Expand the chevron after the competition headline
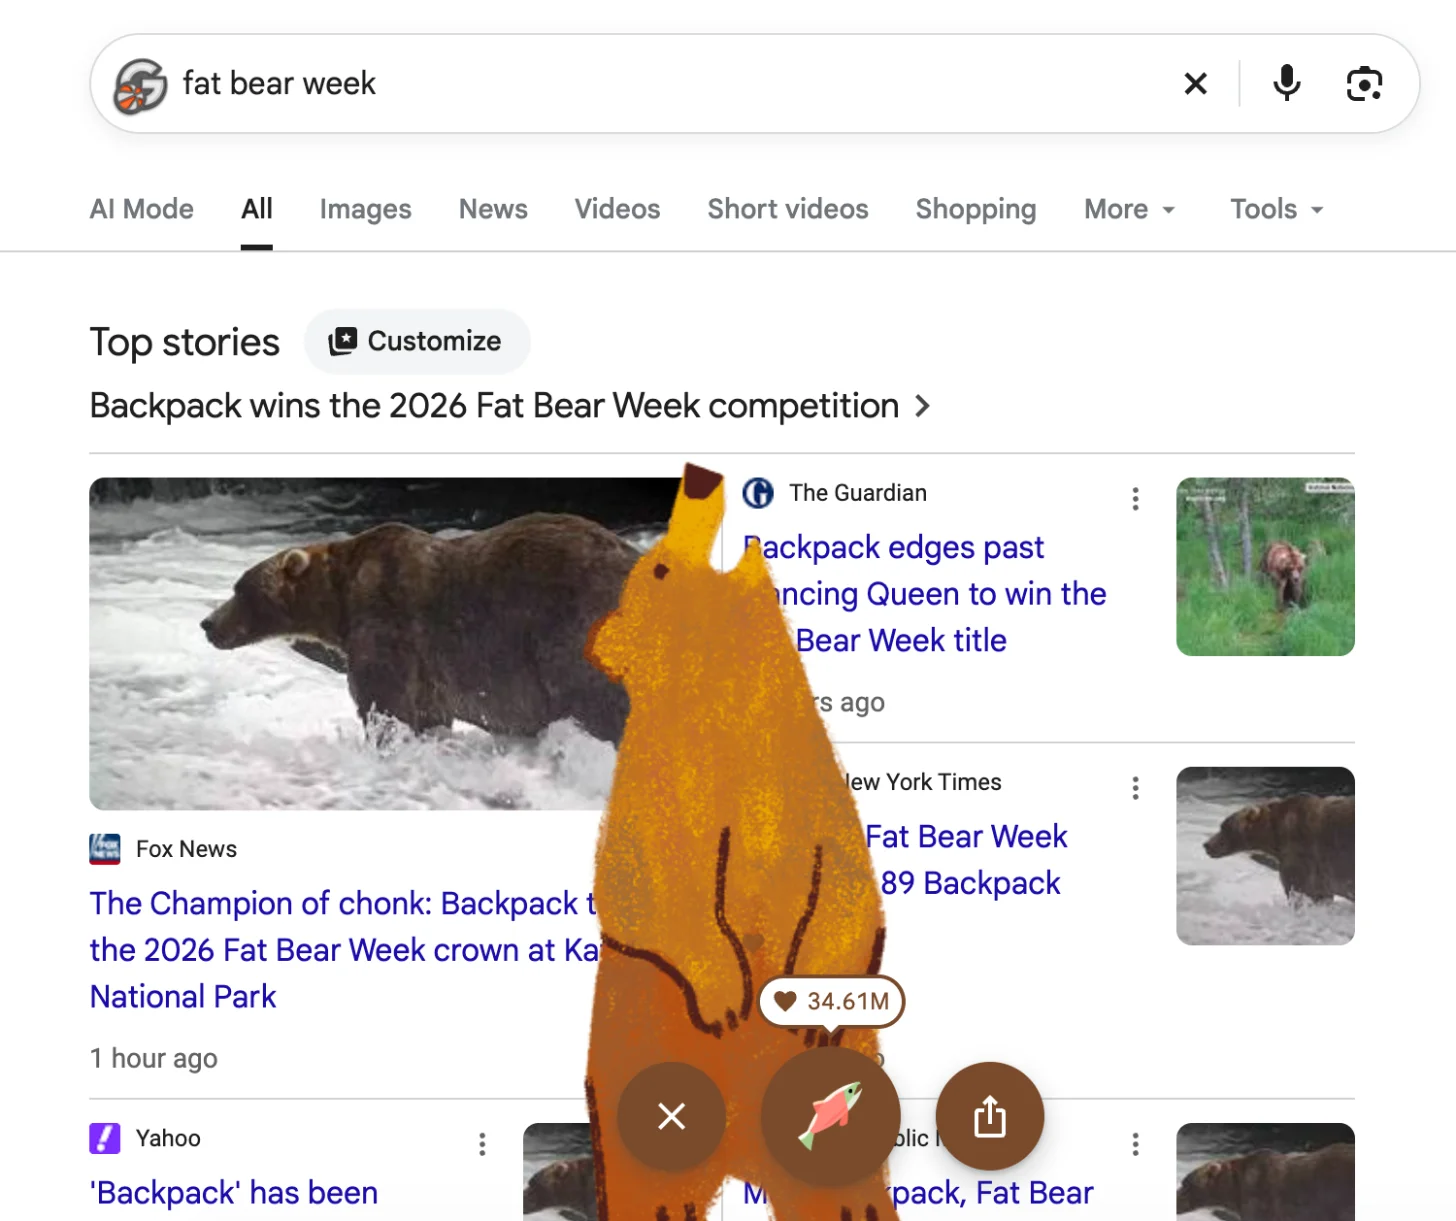 pyautogui.click(x=922, y=406)
